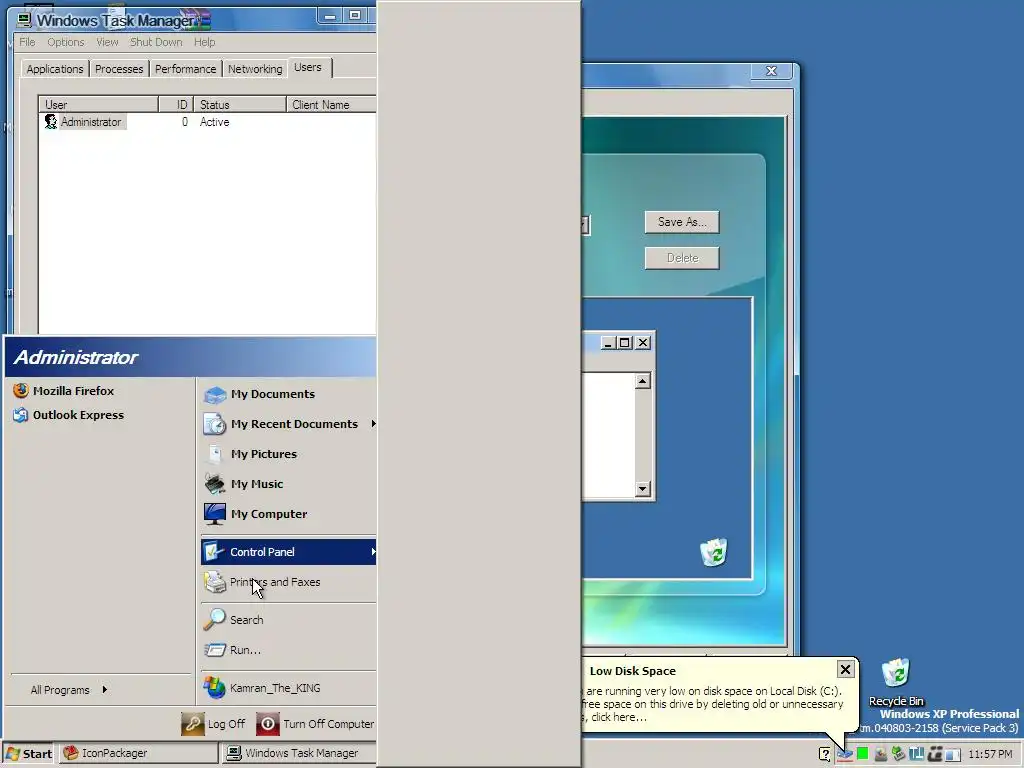Sort by Client Name column header
This screenshot has width=1024, height=768.
pyautogui.click(x=332, y=104)
